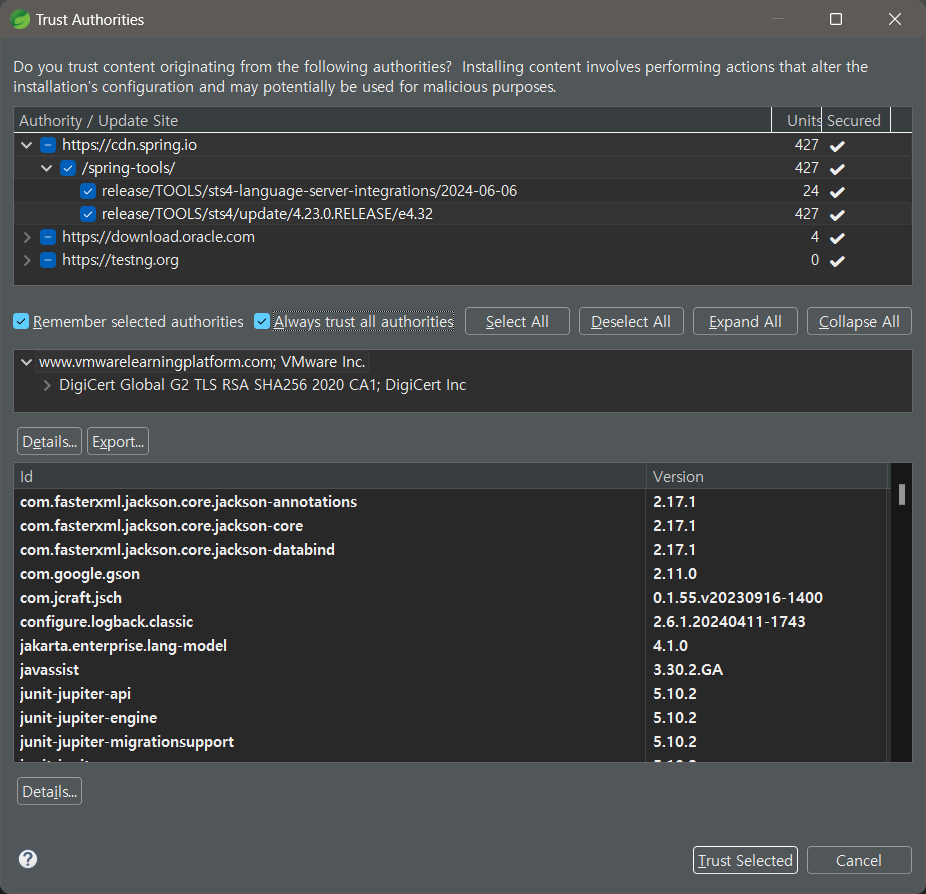Click the Collapse All button
This screenshot has width=926, height=894.
[x=859, y=321]
